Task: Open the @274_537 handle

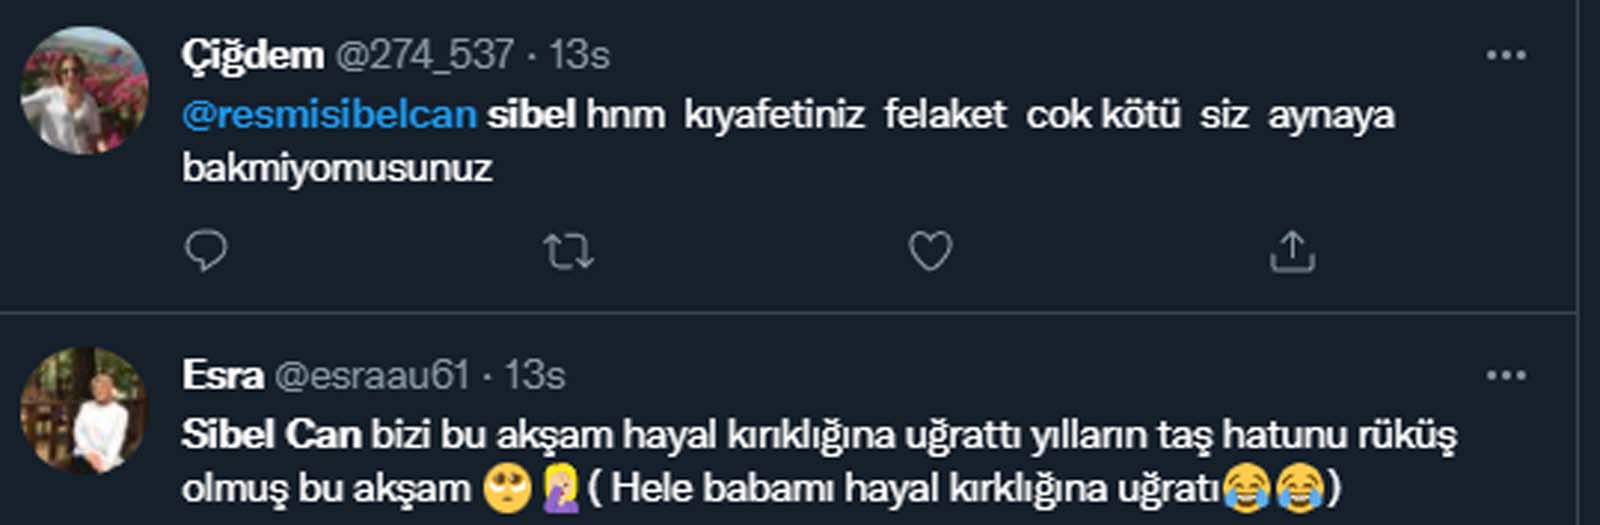Action: click(424, 55)
